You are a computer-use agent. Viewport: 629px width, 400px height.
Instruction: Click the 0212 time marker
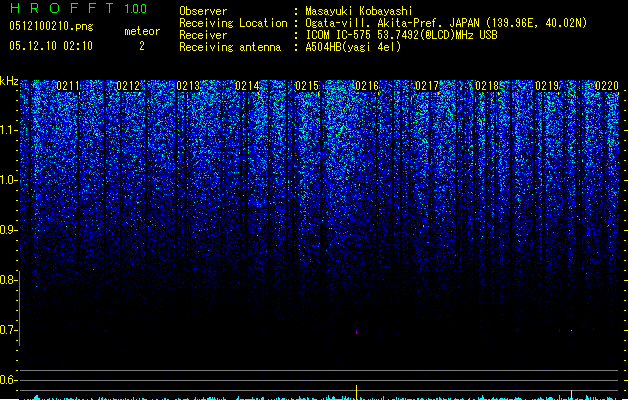(x=128, y=86)
